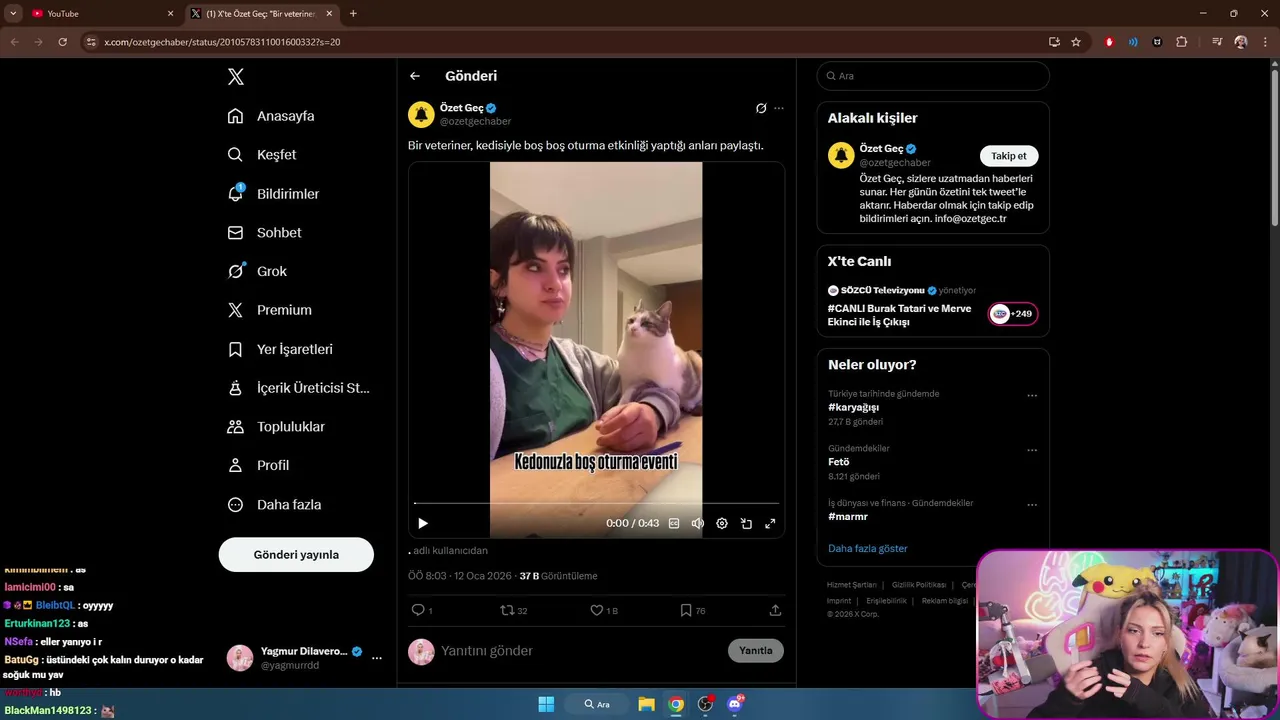Open Topluluklar communities

(276, 427)
